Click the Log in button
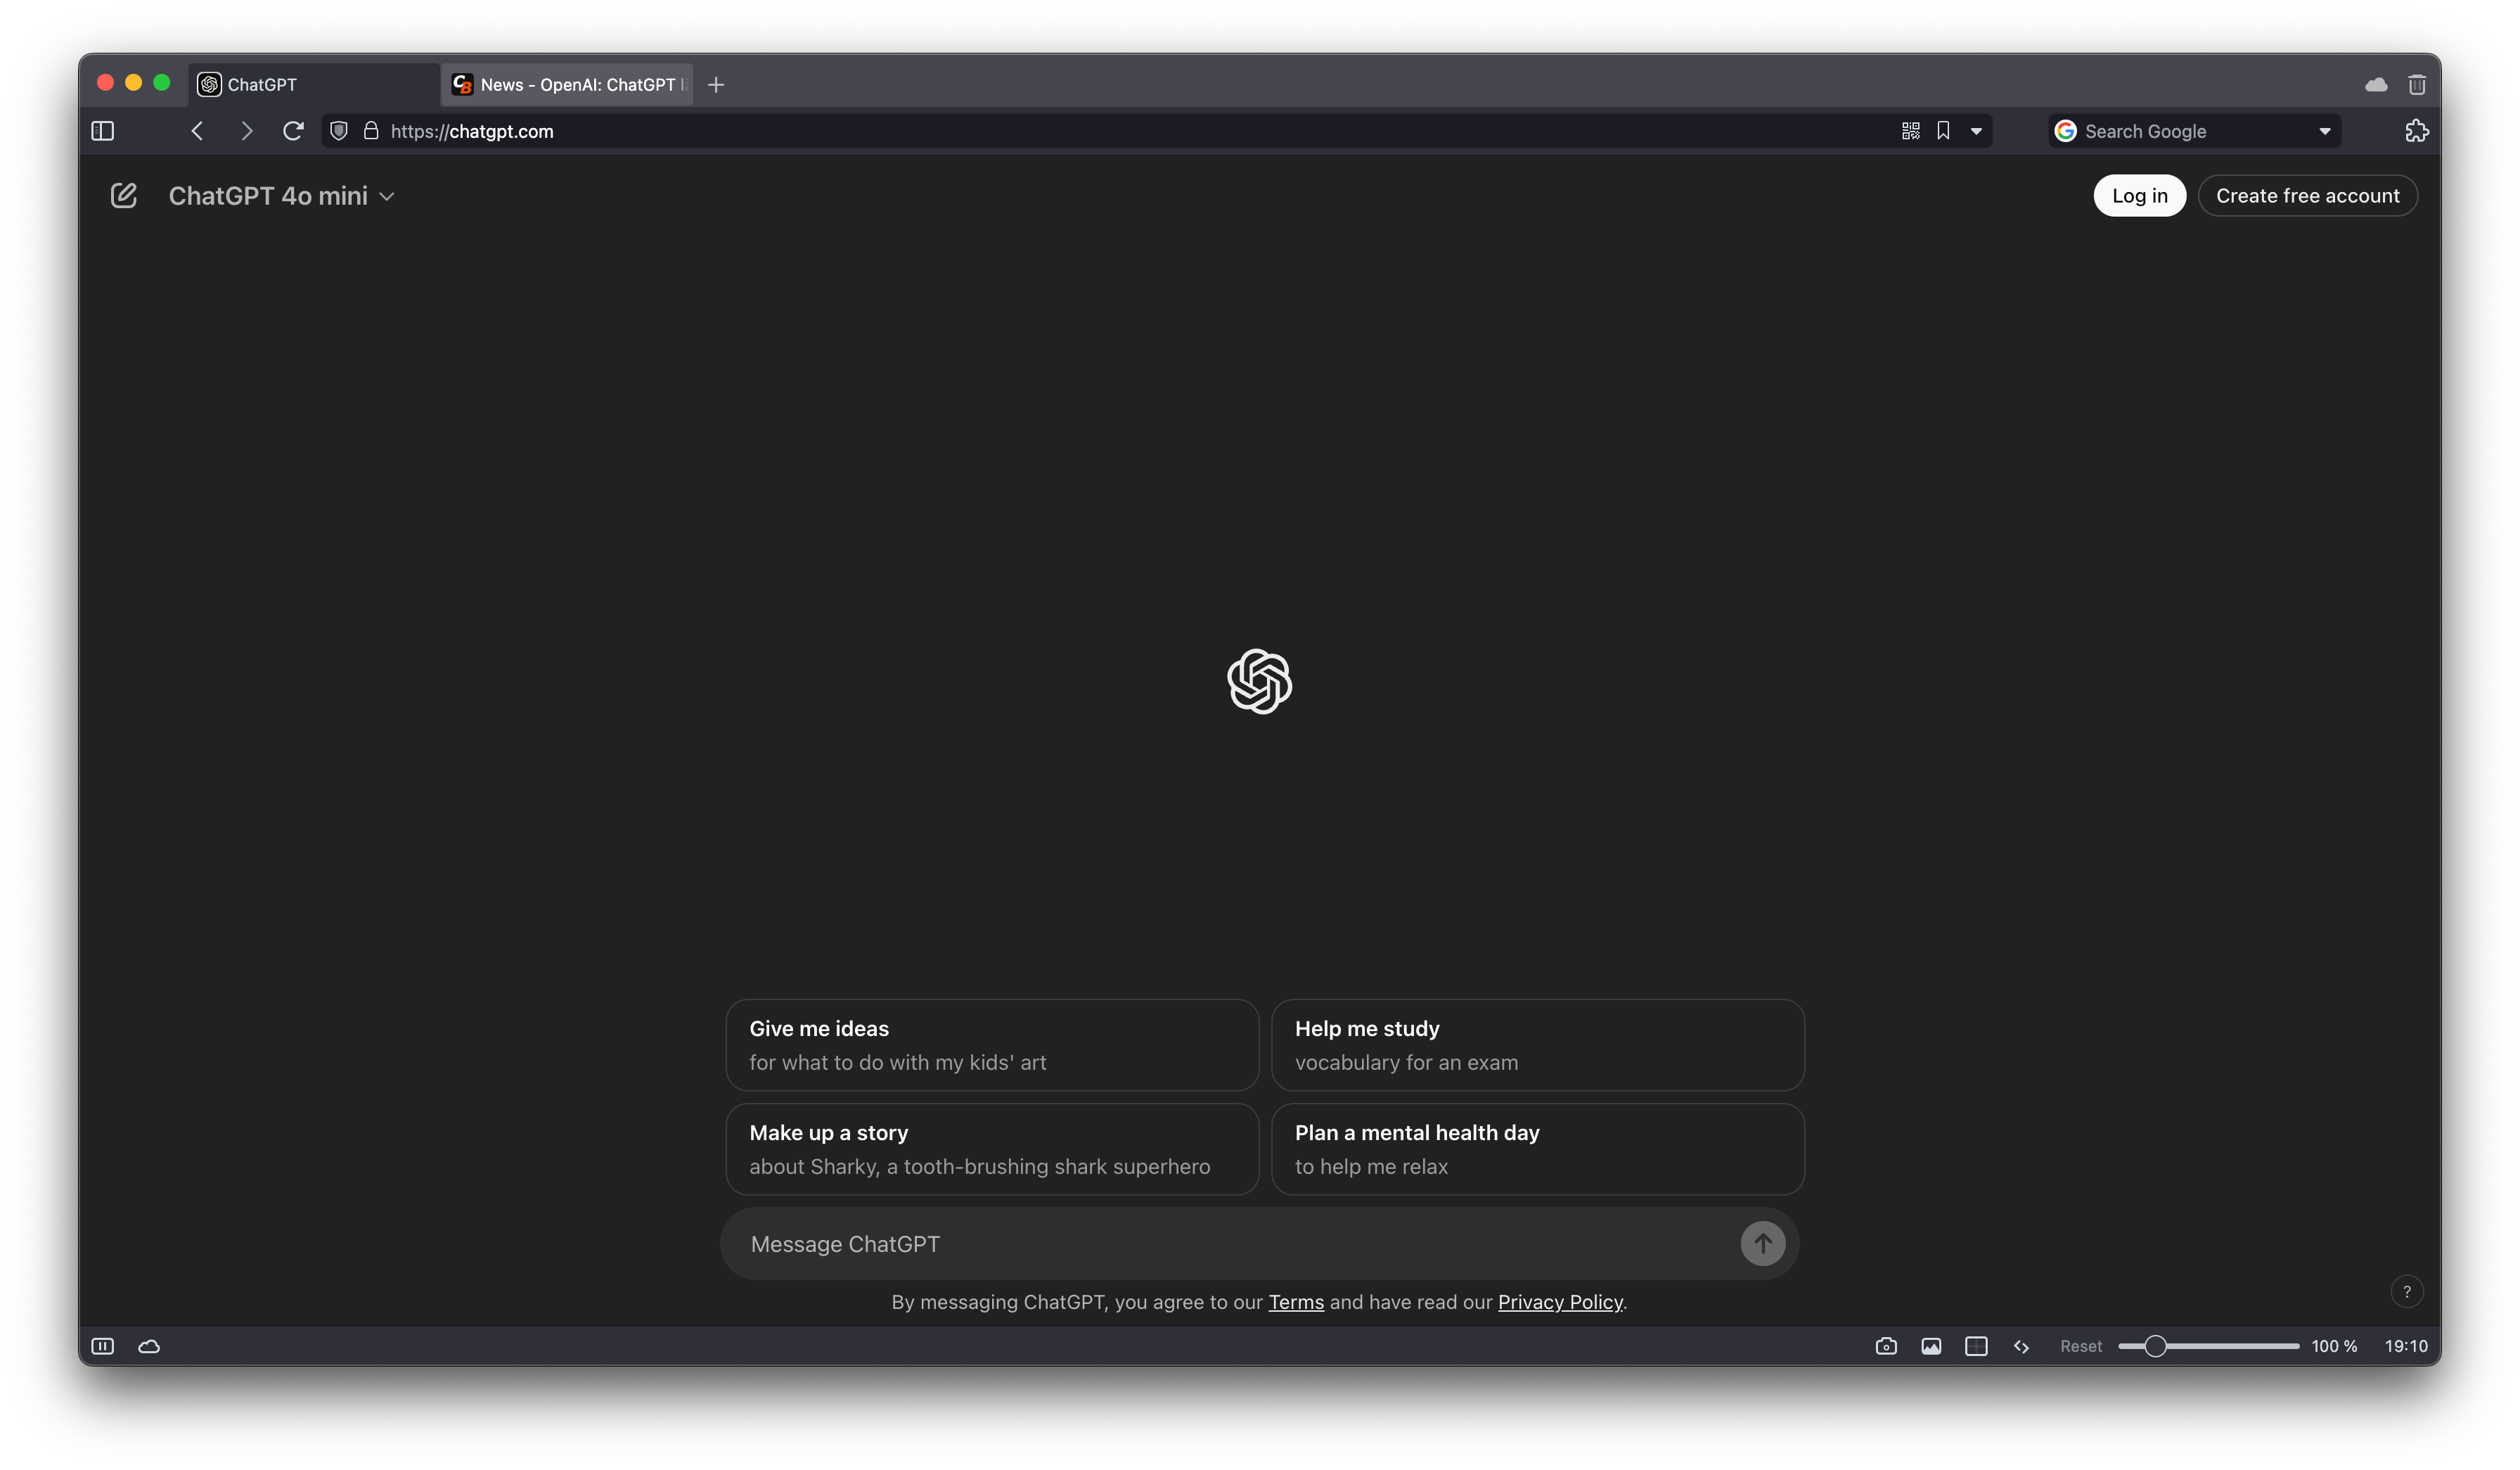The image size is (2520, 1470). click(2139, 195)
